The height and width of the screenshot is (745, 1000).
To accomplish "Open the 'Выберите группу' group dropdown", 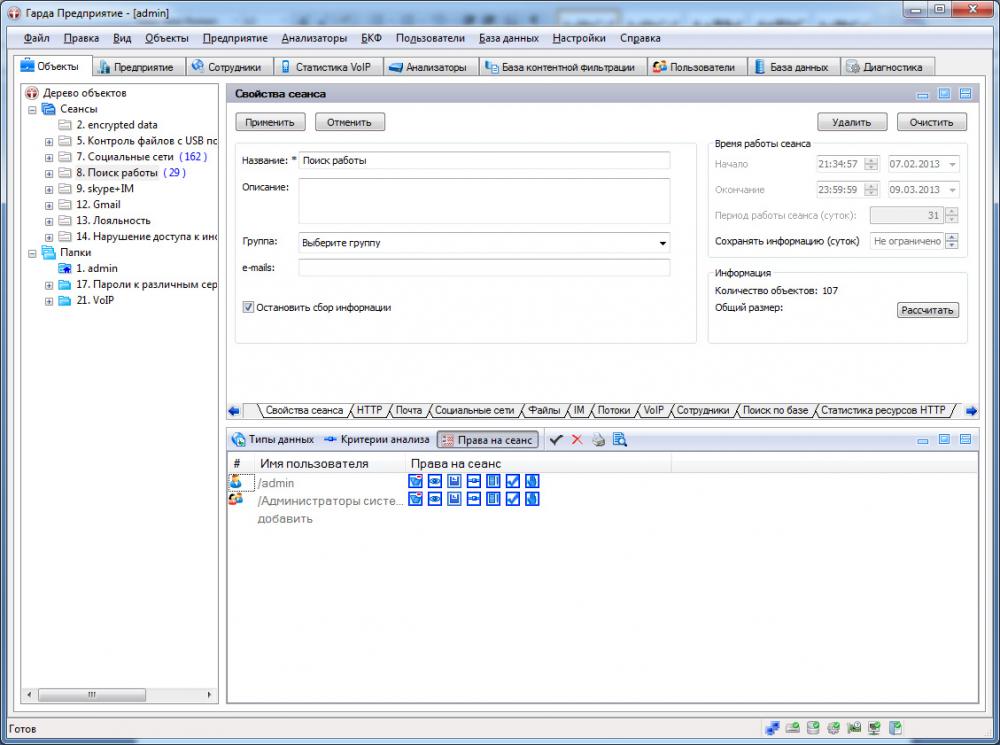I will point(662,243).
